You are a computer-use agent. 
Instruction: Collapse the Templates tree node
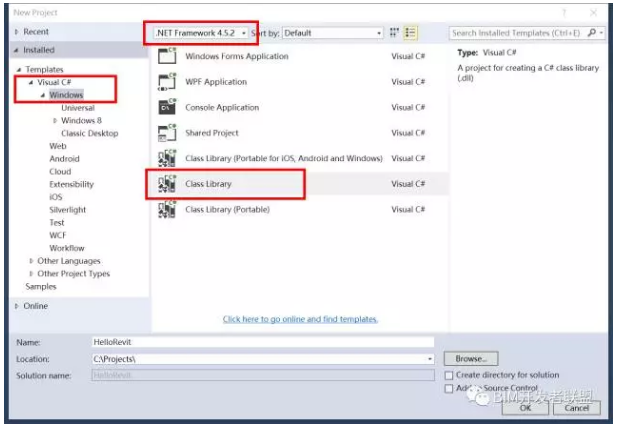click(19, 69)
